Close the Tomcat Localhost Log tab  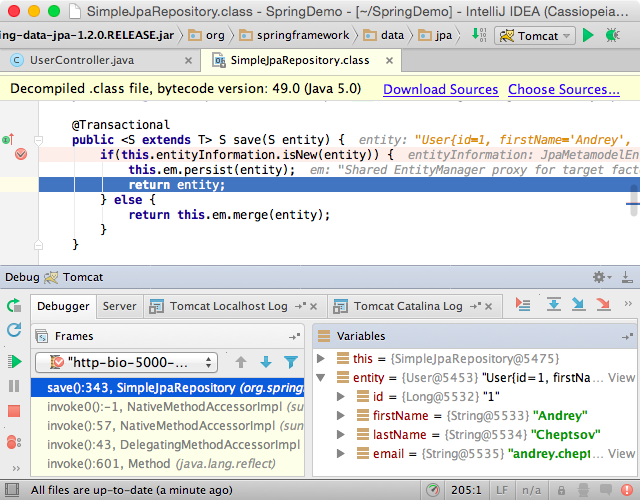313,307
